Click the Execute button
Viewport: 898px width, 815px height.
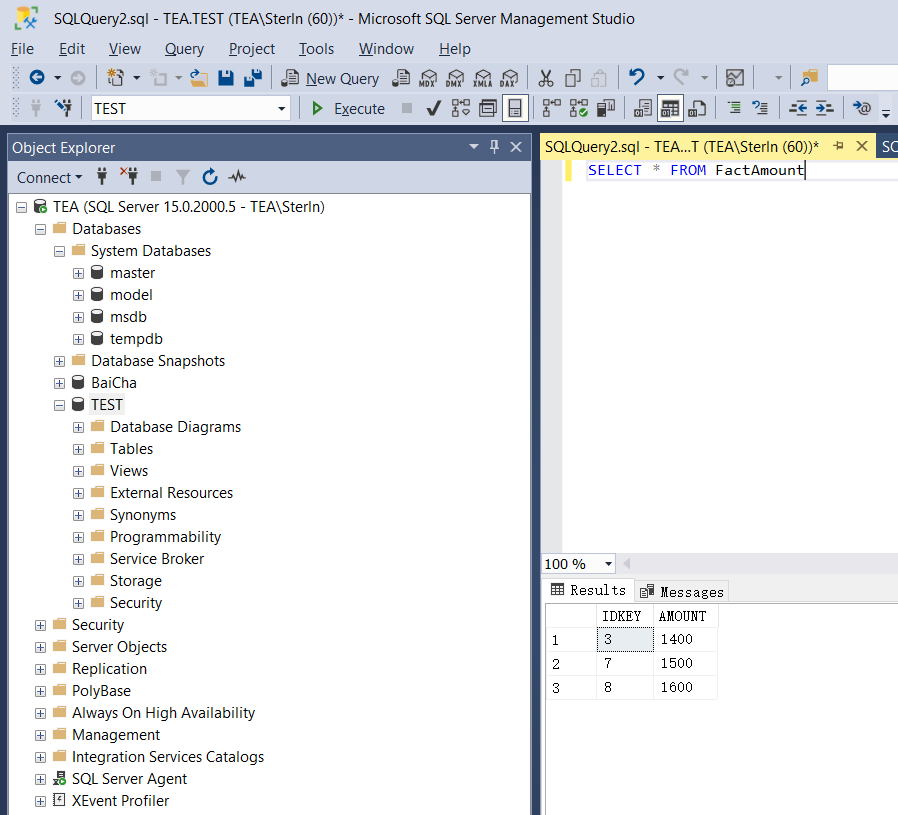(348, 108)
